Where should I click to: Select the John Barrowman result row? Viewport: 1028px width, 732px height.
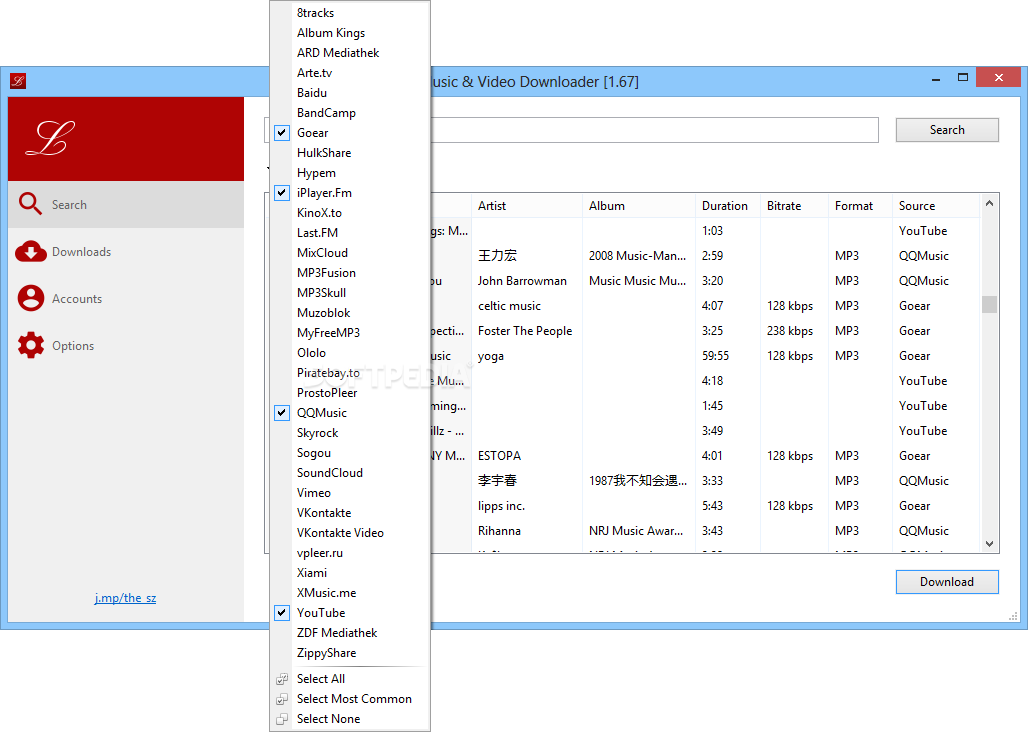(705, 281)
